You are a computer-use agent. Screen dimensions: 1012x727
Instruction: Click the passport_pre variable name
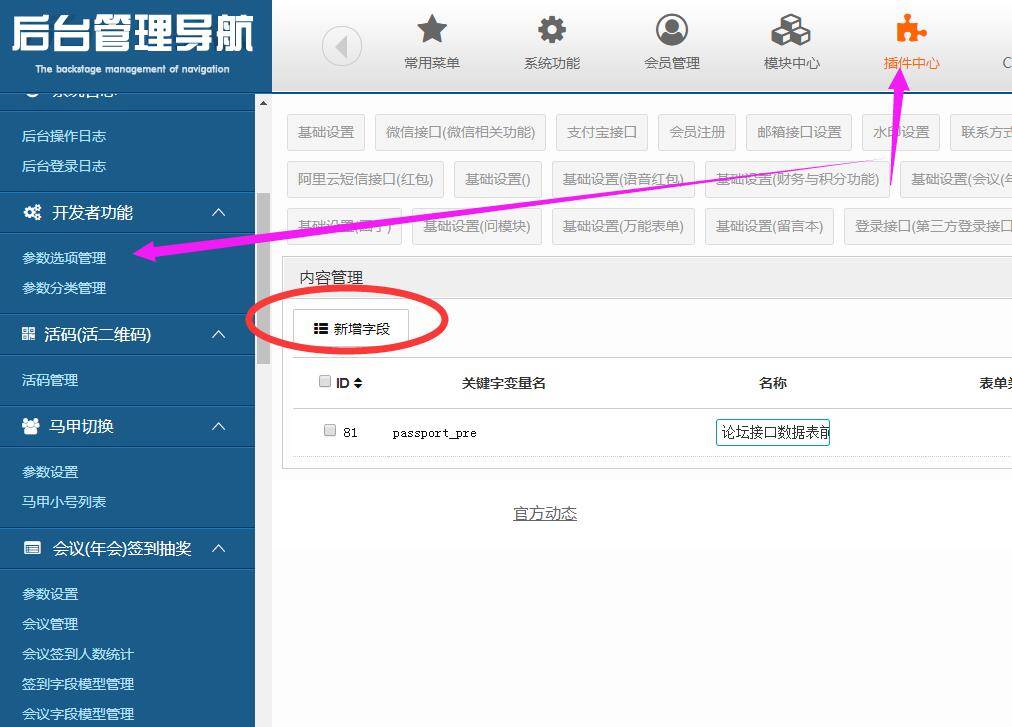click(x=434, y=433)
